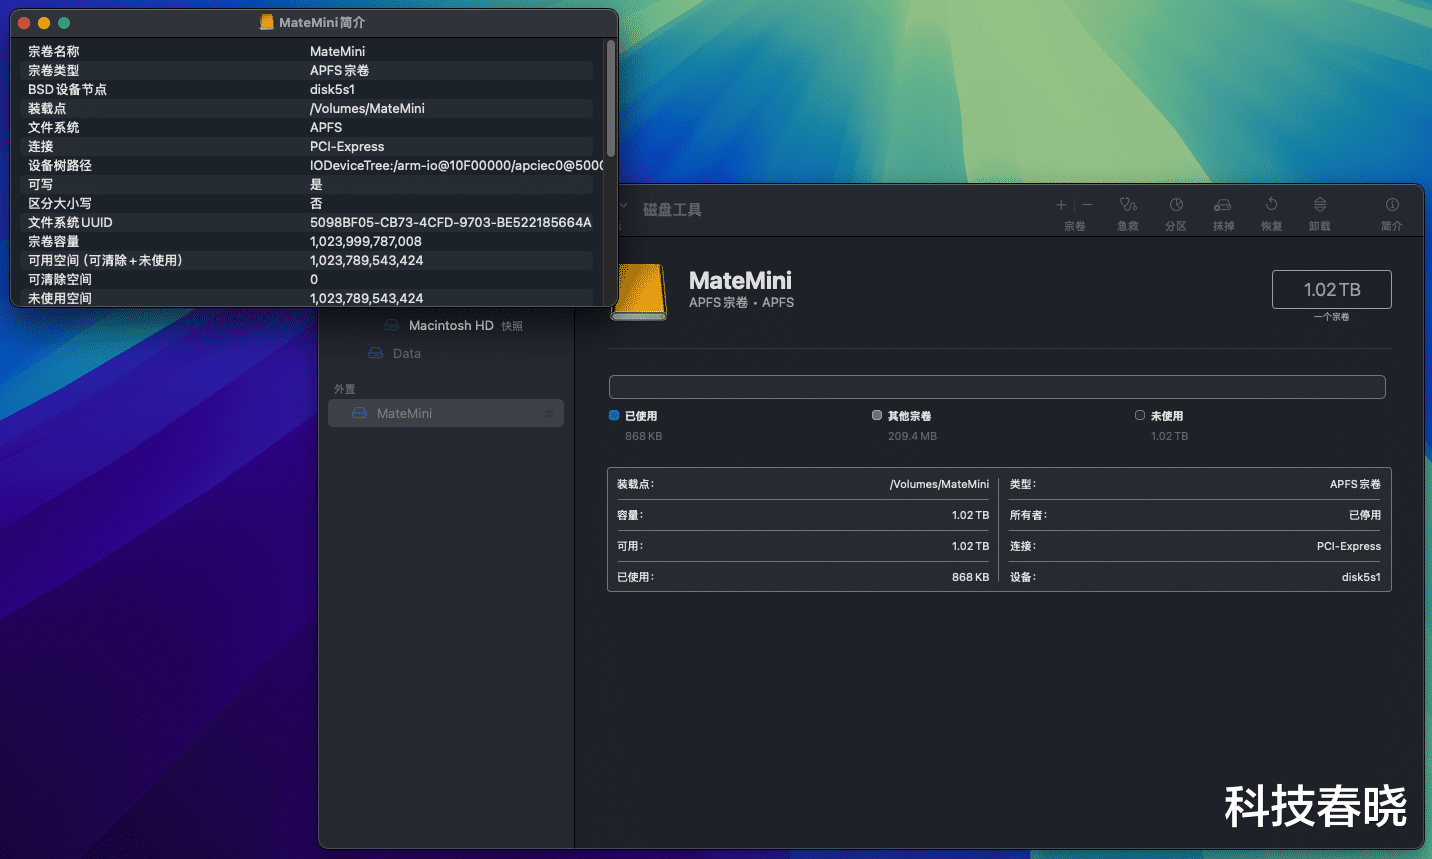Click the volume icon in the info window title

pyautogui.click(x=267, y=22)
